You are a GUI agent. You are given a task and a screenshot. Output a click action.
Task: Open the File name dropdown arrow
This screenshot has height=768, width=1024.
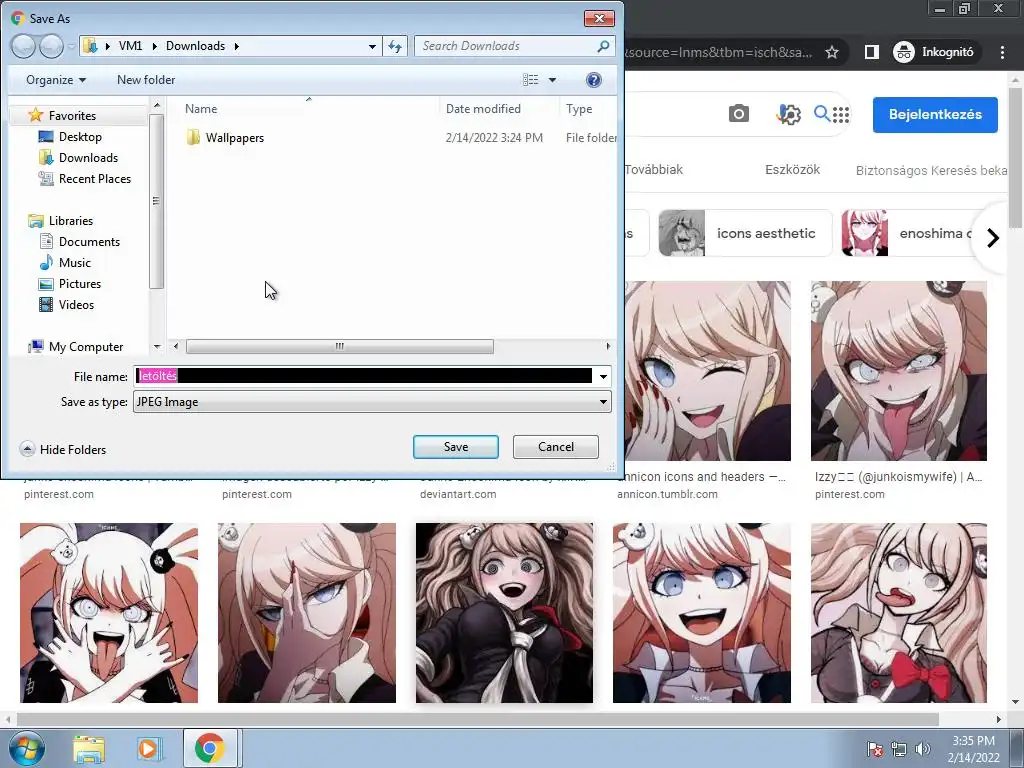[603, 376]
